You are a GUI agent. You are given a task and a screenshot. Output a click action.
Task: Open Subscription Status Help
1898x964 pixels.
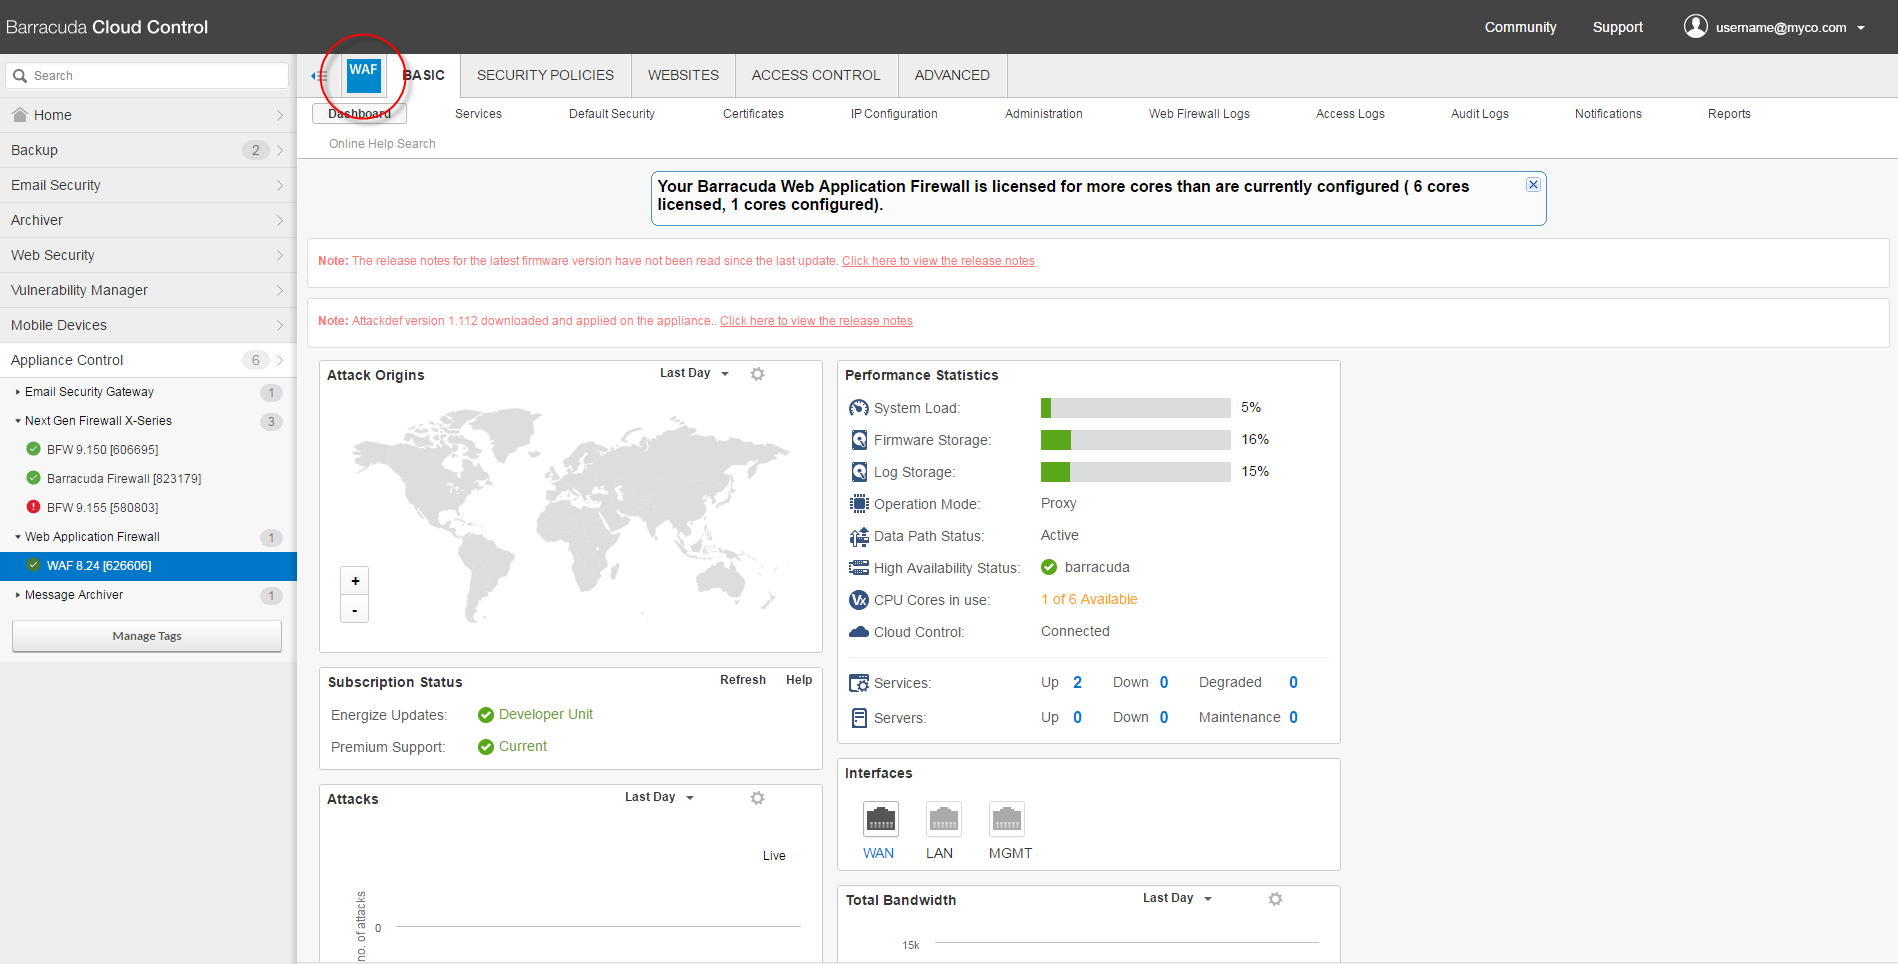(799, 680)
